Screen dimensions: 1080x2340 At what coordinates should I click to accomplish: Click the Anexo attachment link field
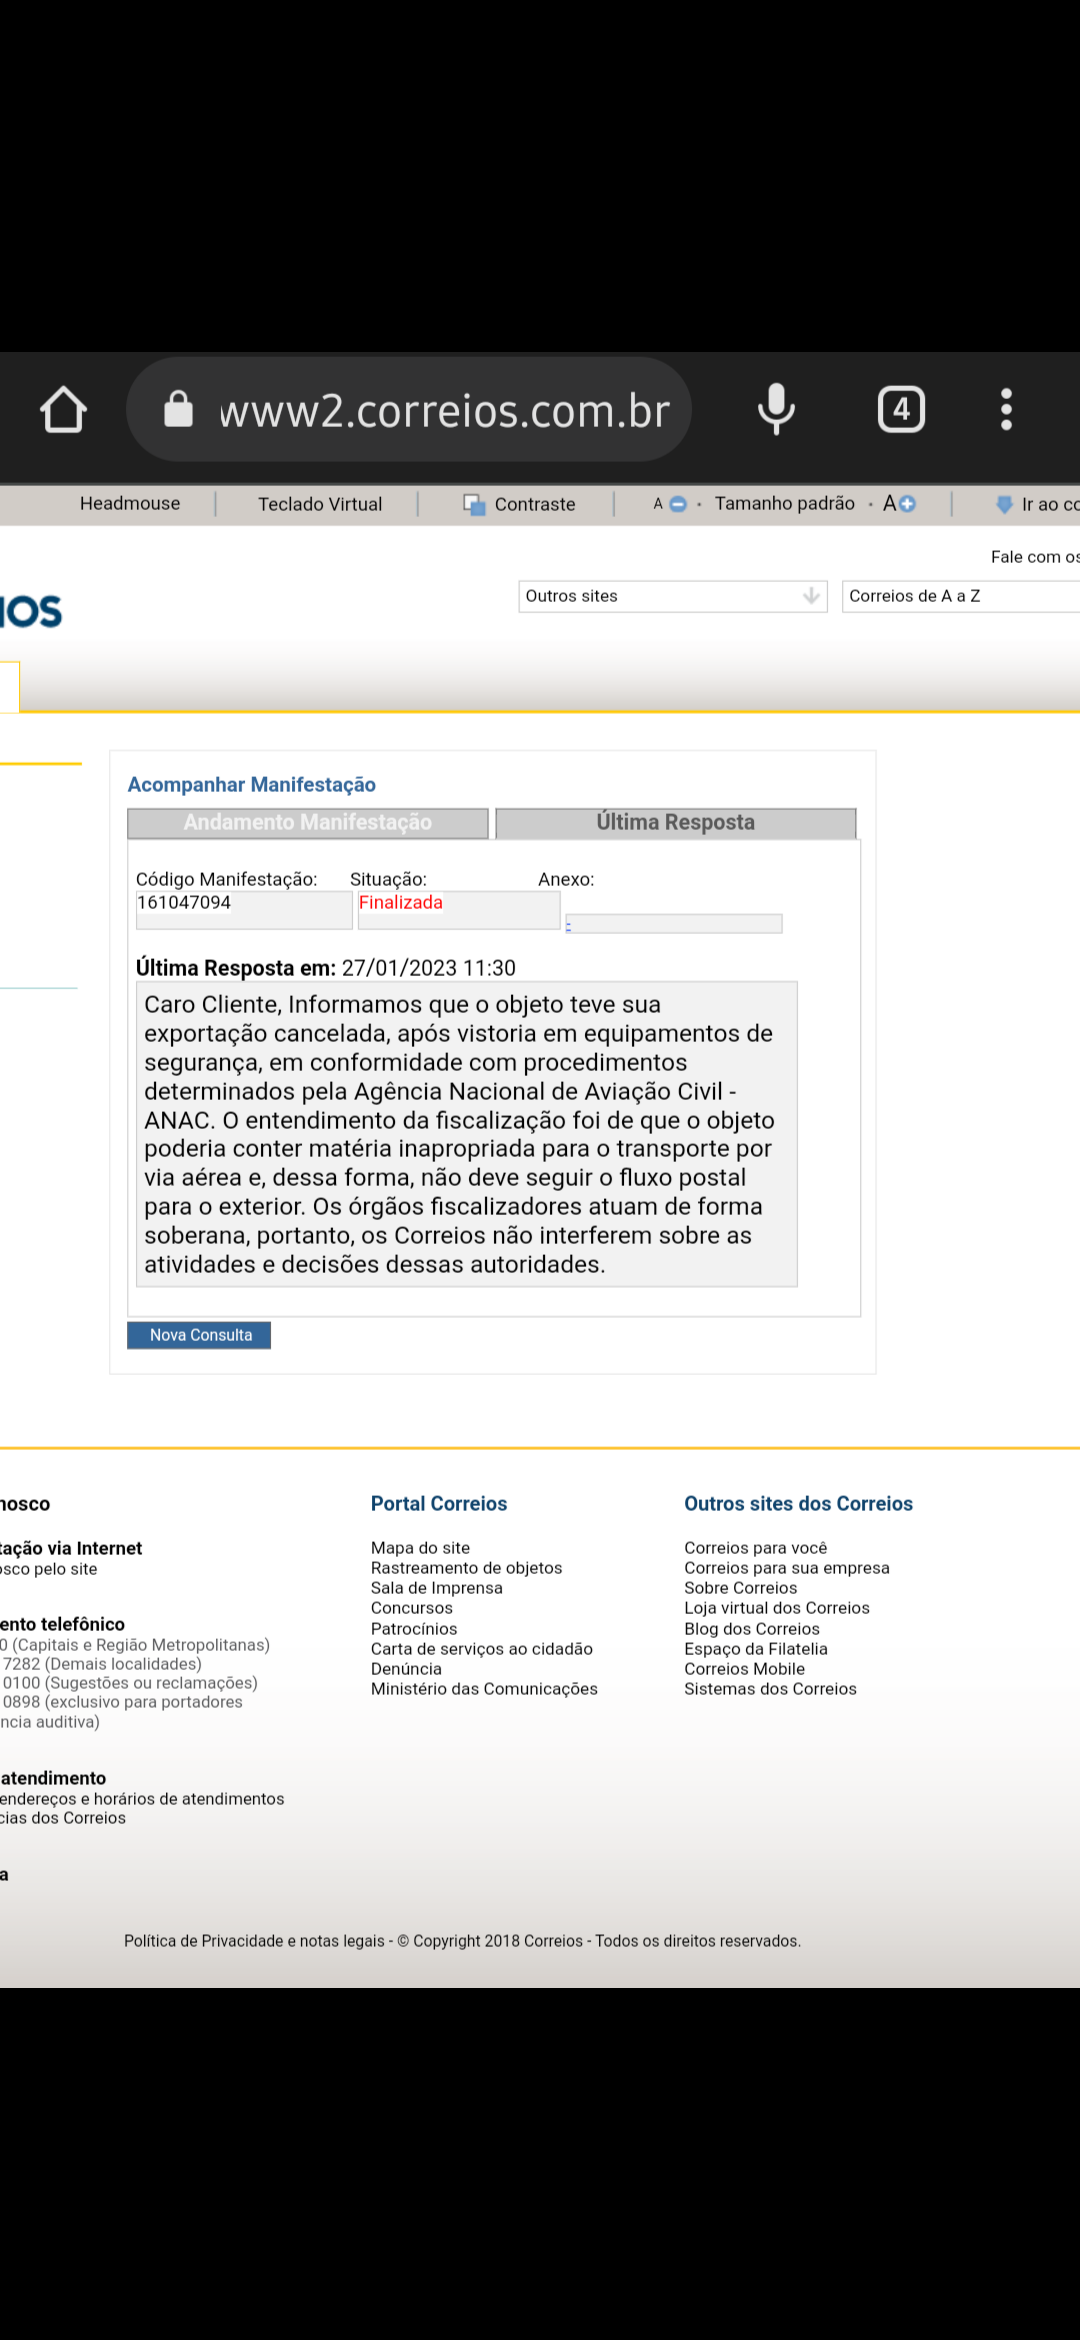point(673,923)
